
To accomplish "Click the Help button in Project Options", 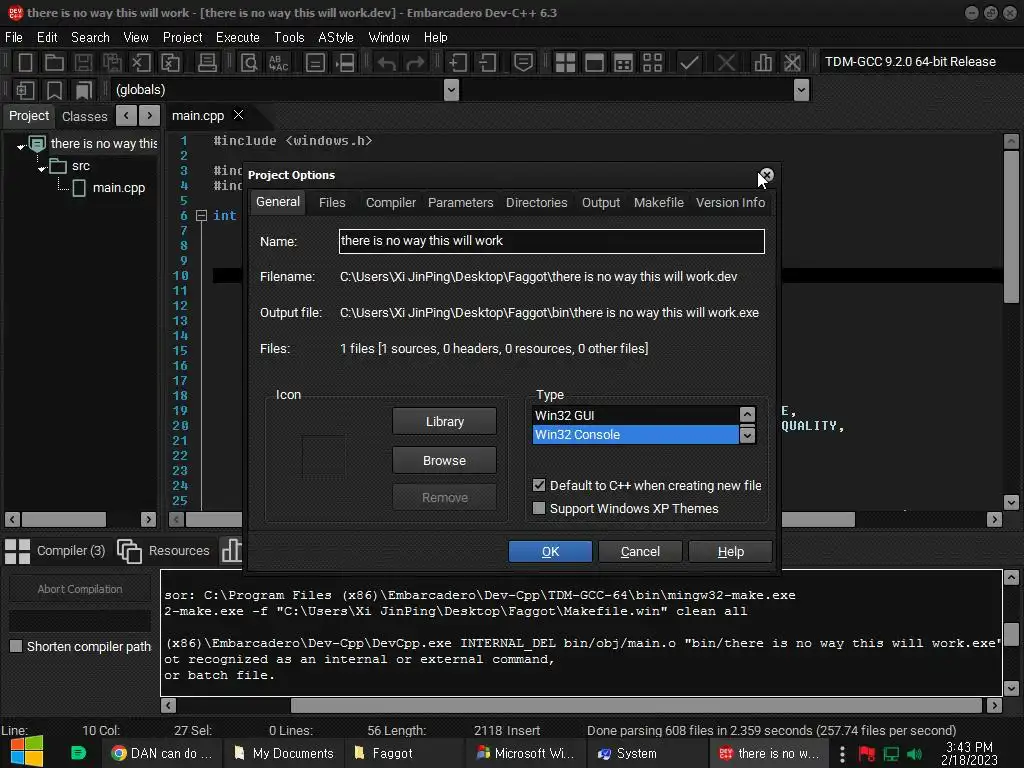I will [730, 551].
